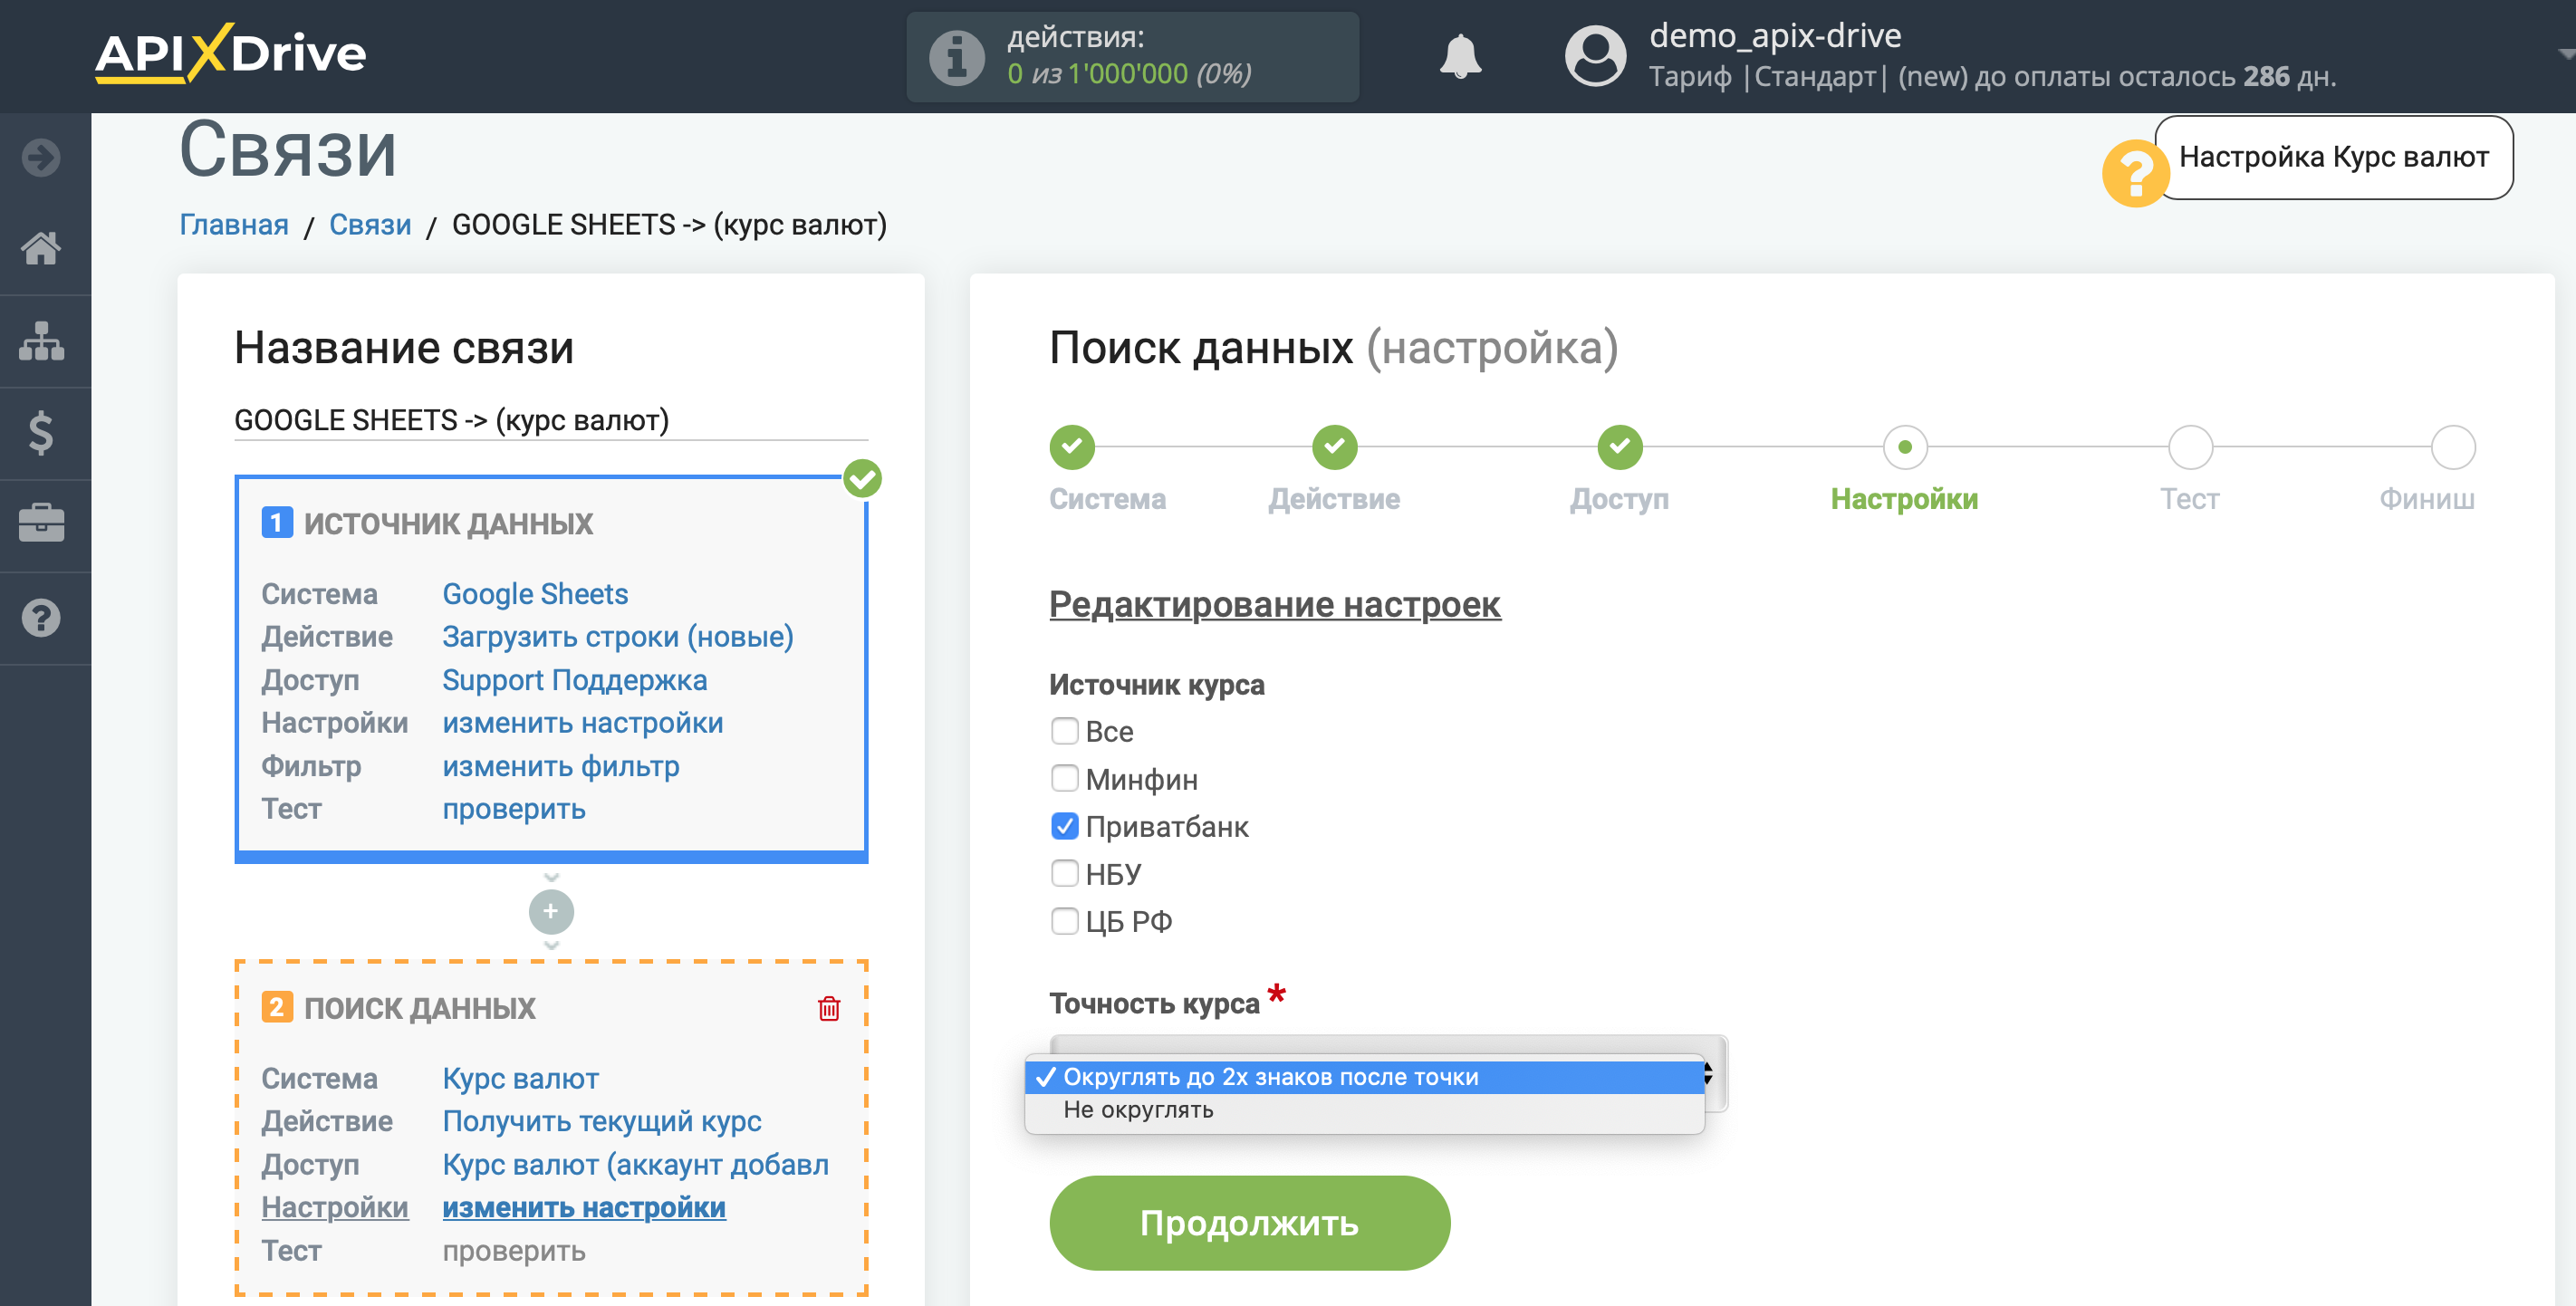Click the Финиш step circle
The width and height of the screenshot is (2576, 1306).
tap(2452, 447)
